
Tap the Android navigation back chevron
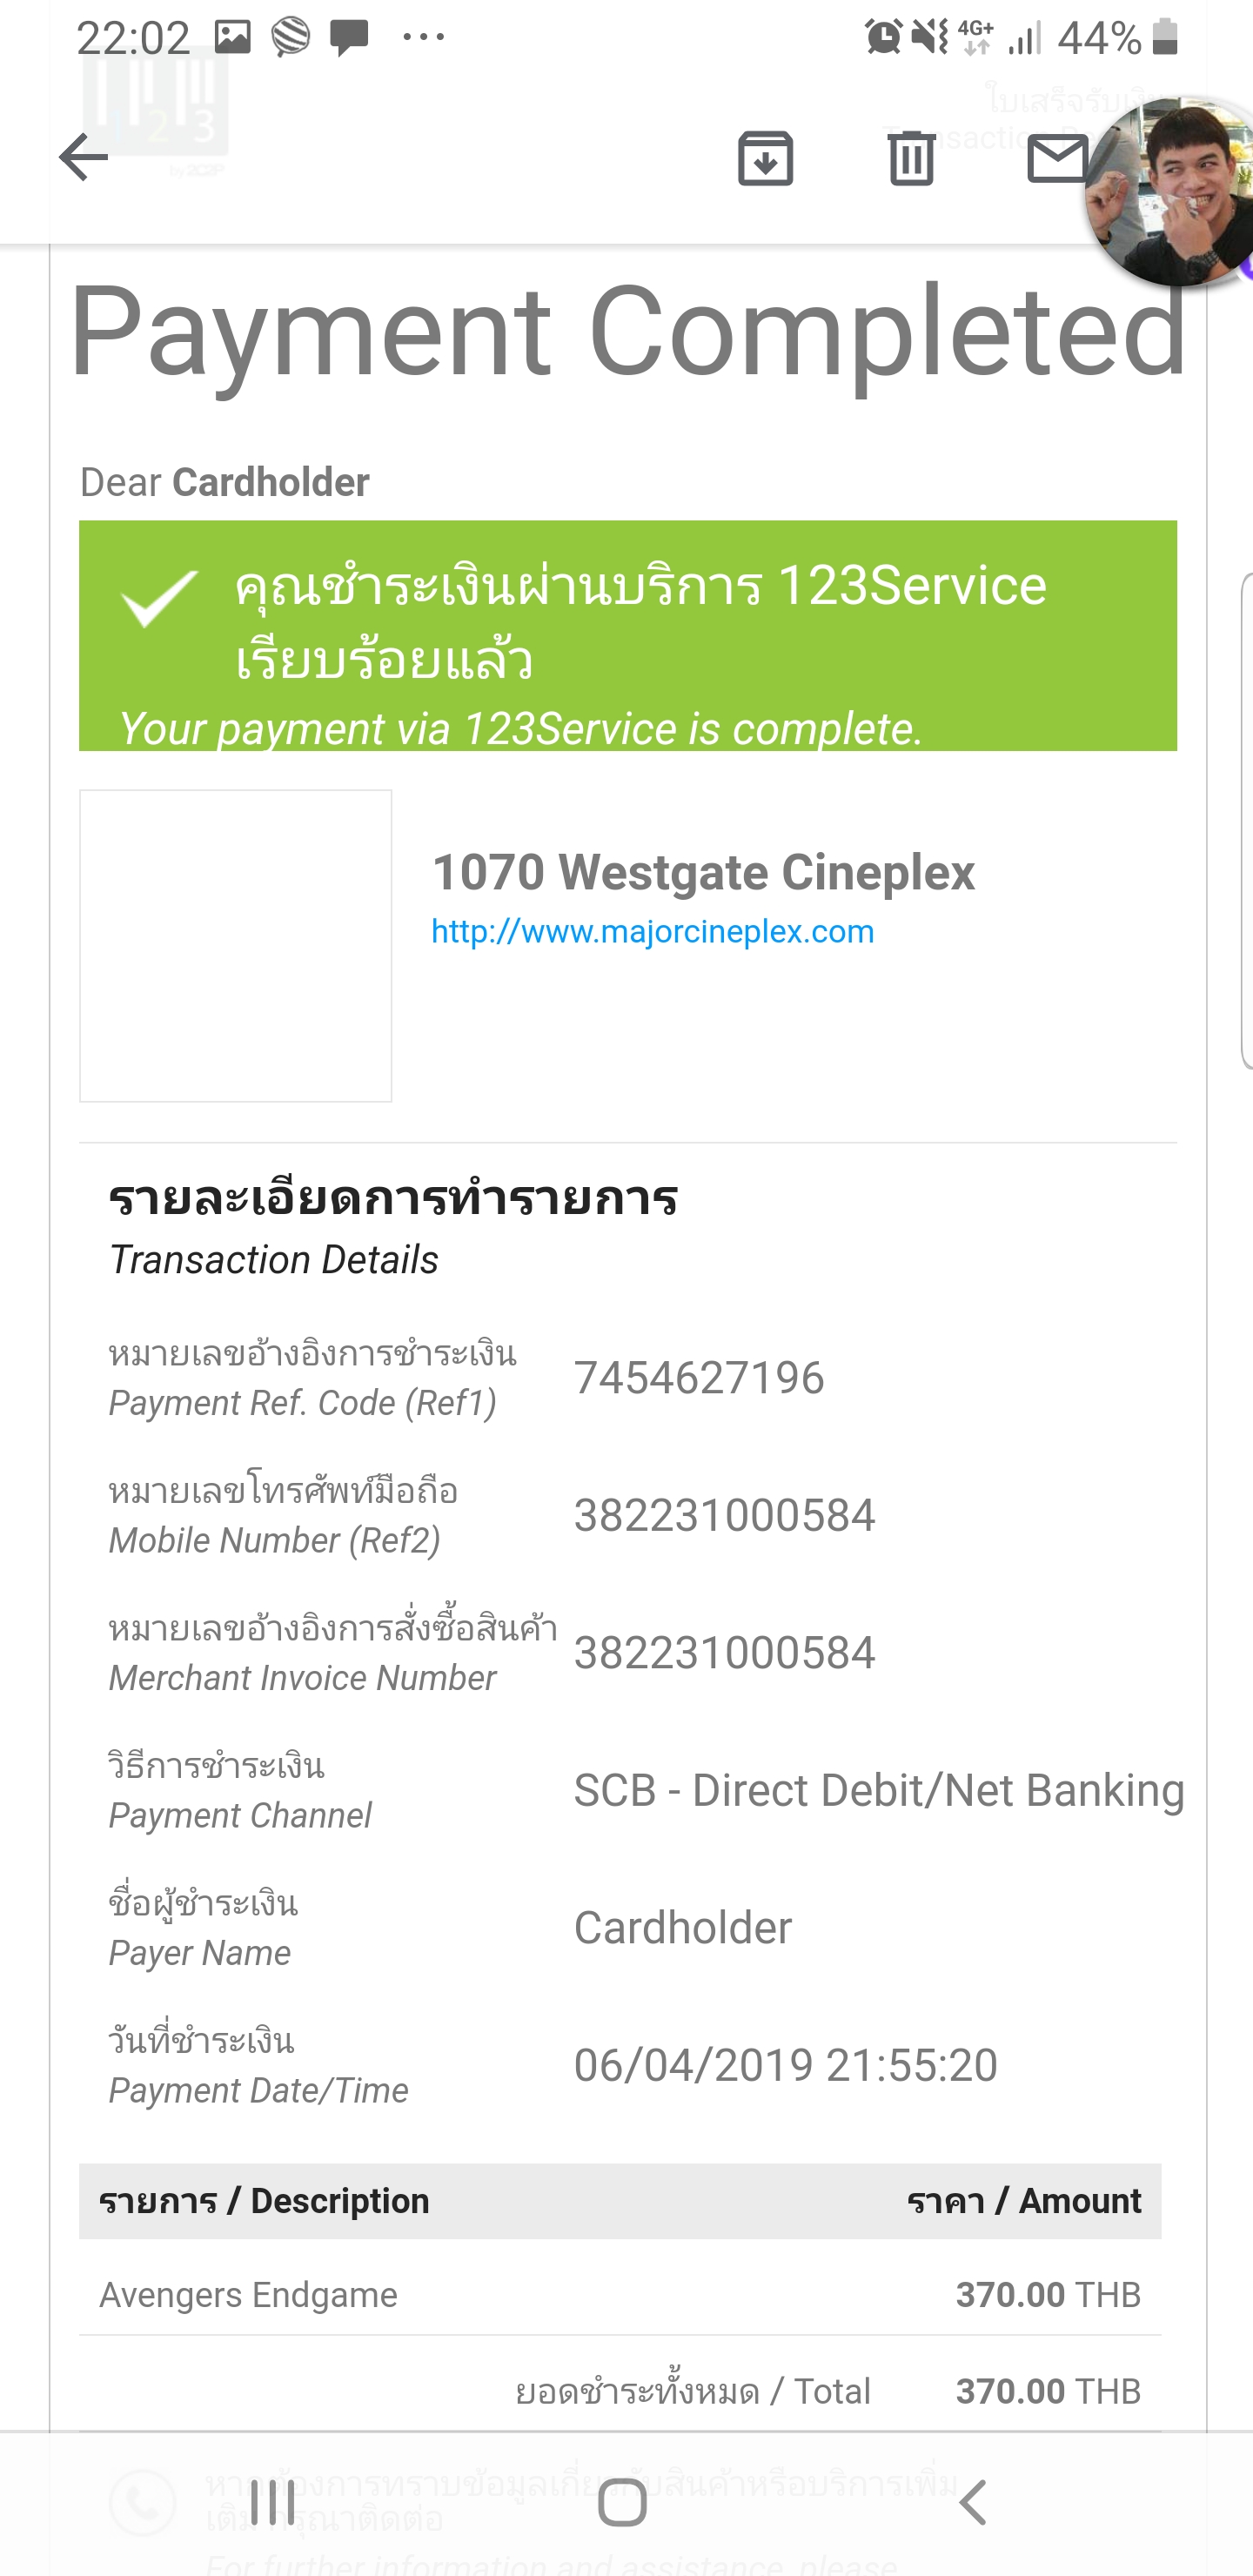tap(973, 2503)
